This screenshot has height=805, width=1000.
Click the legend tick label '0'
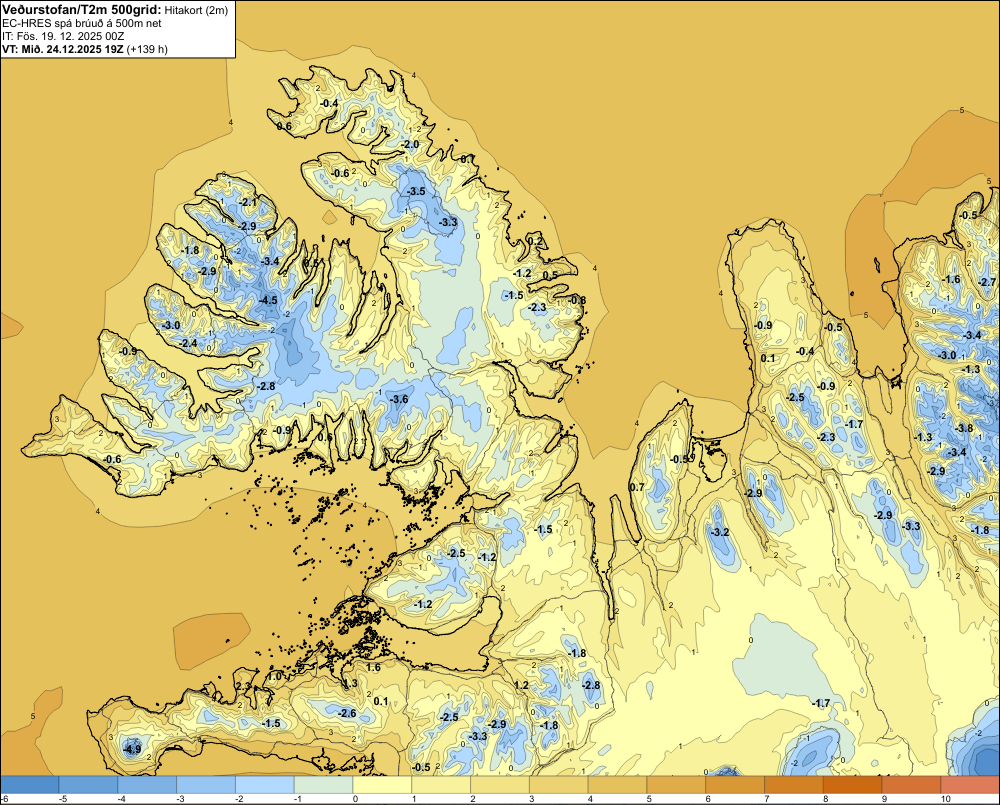click(355, 799)
